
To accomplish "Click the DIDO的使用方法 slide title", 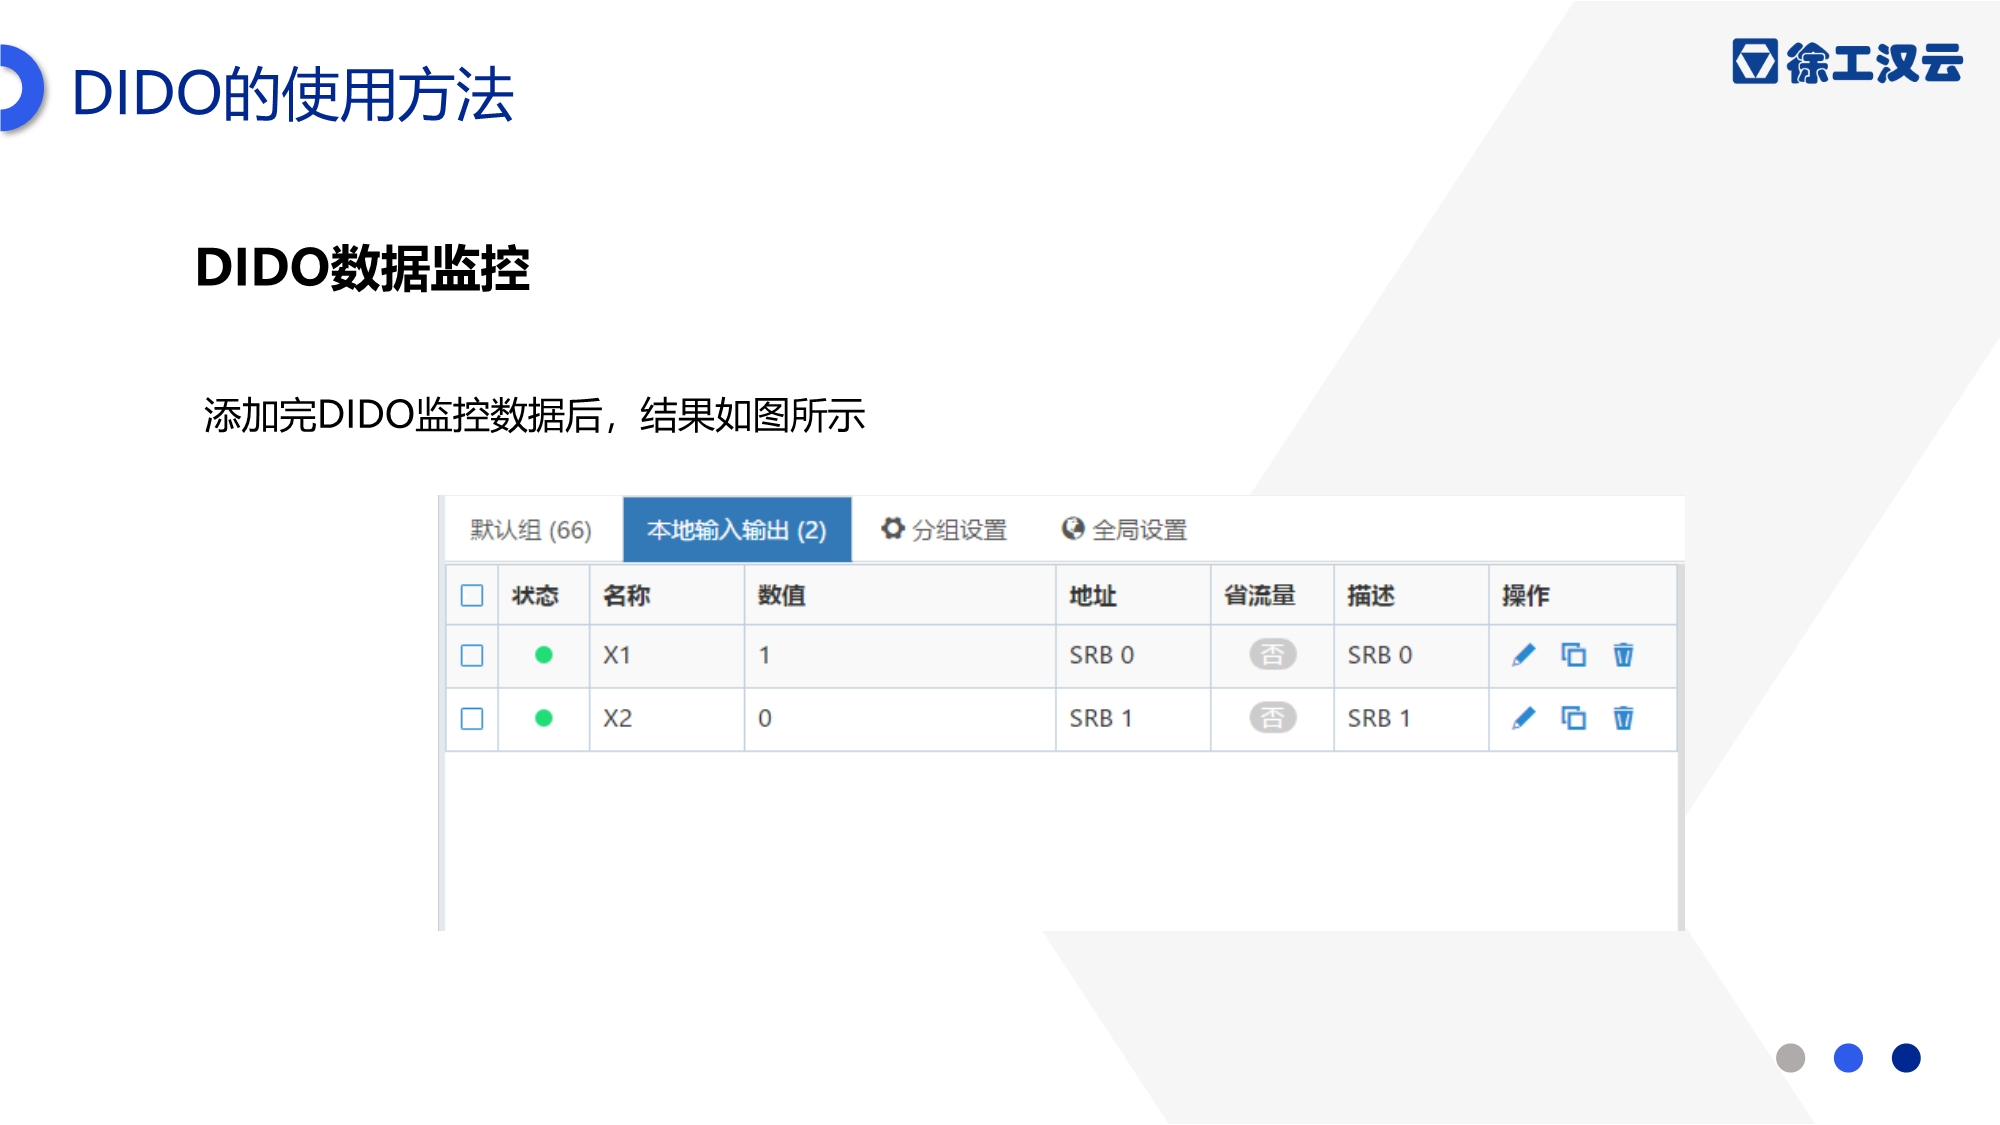I will [293, 95].
